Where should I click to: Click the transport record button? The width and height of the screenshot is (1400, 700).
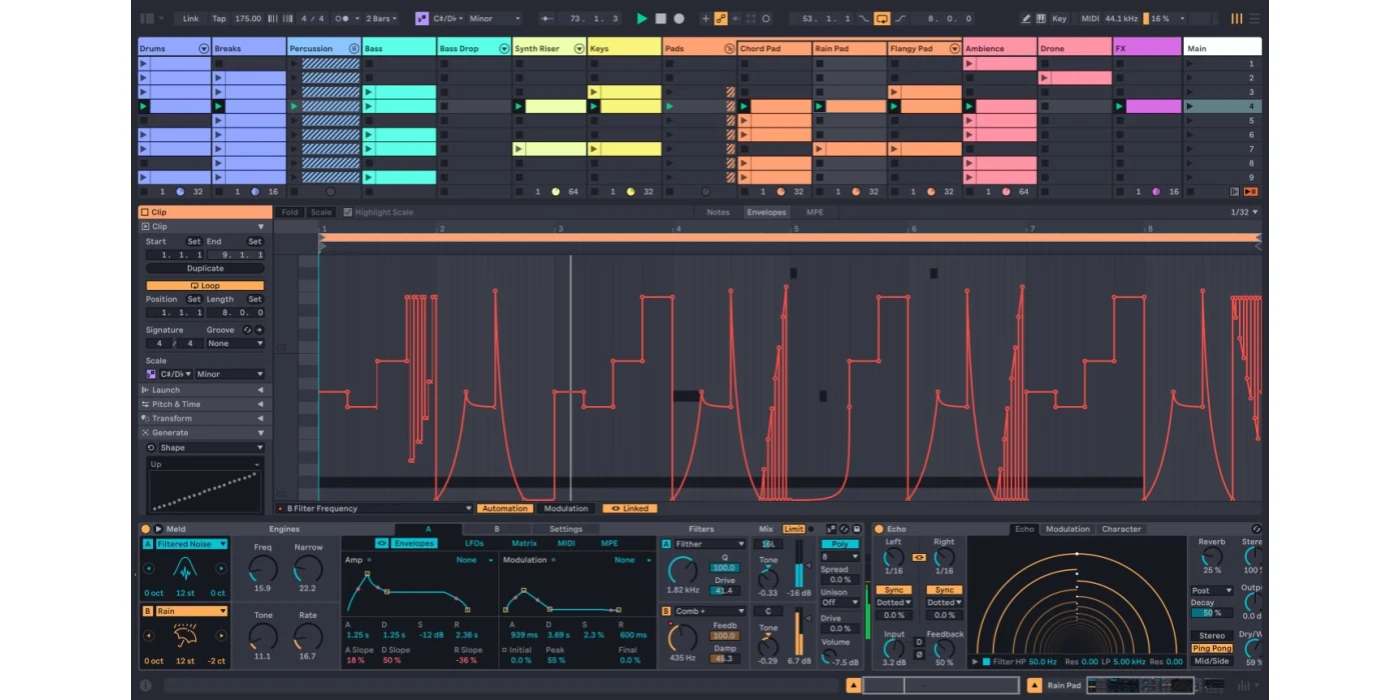tap(679, 18)
